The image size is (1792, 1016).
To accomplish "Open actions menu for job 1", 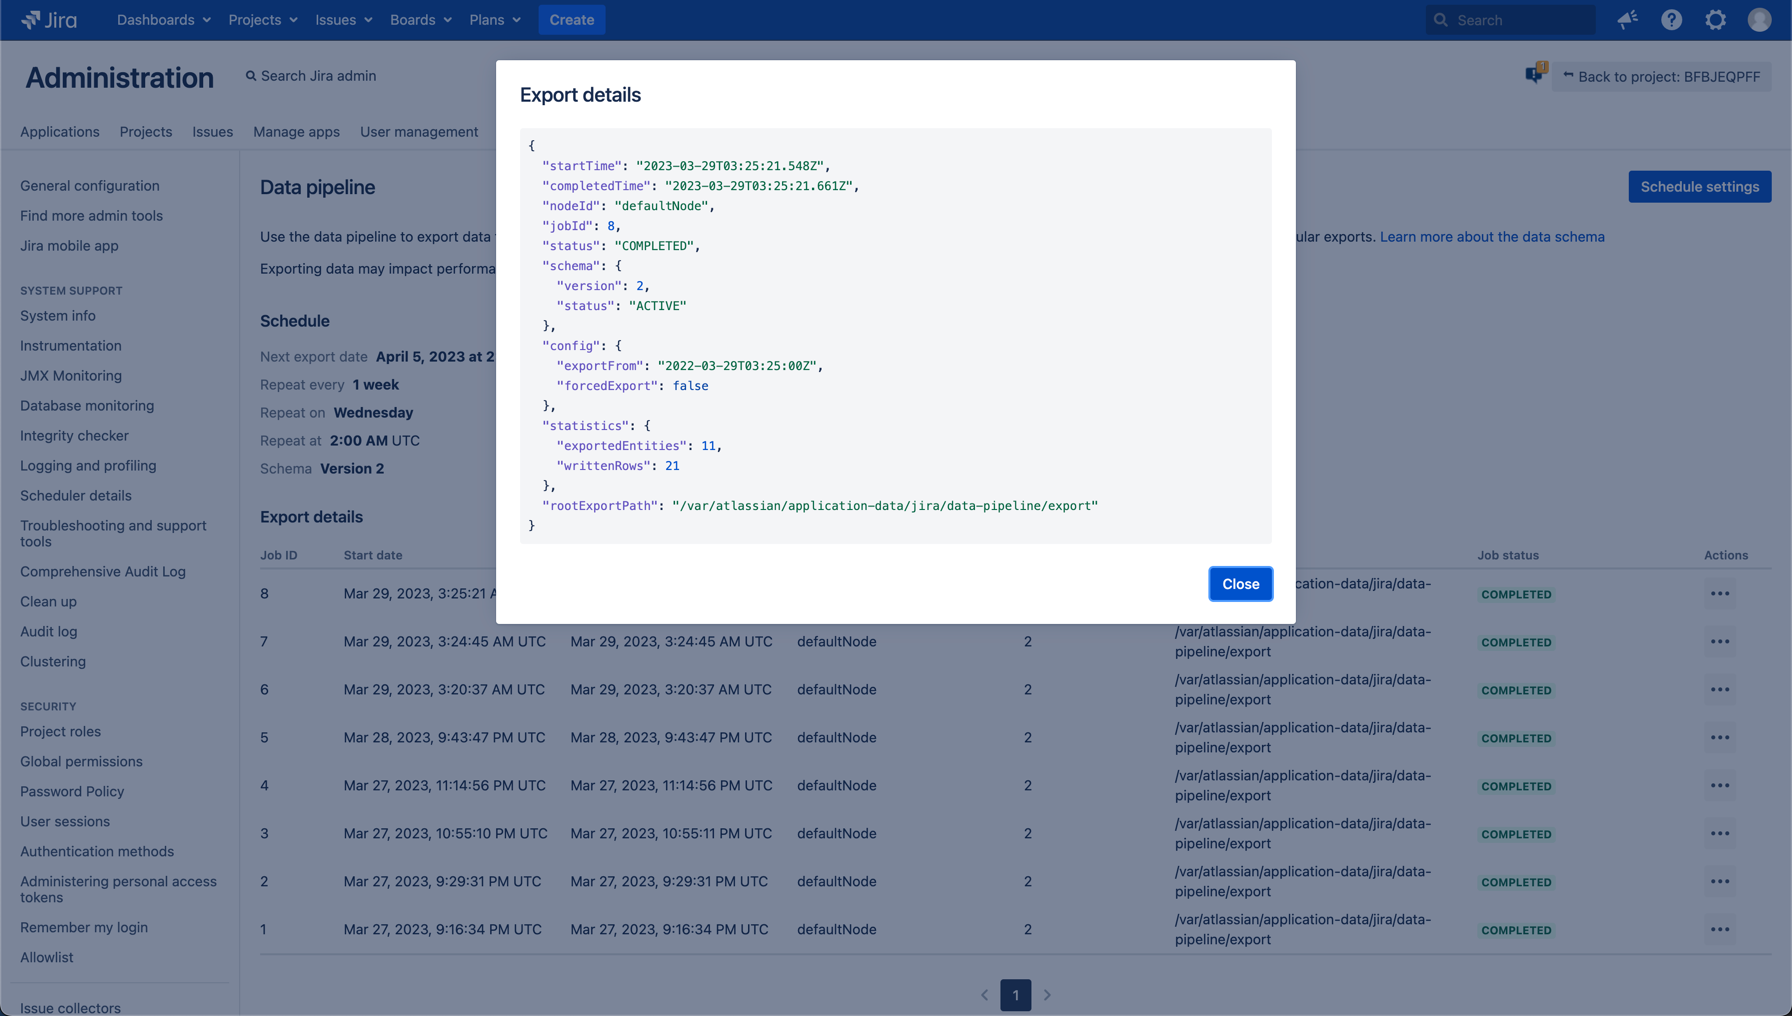I will tap(1719, 930).
